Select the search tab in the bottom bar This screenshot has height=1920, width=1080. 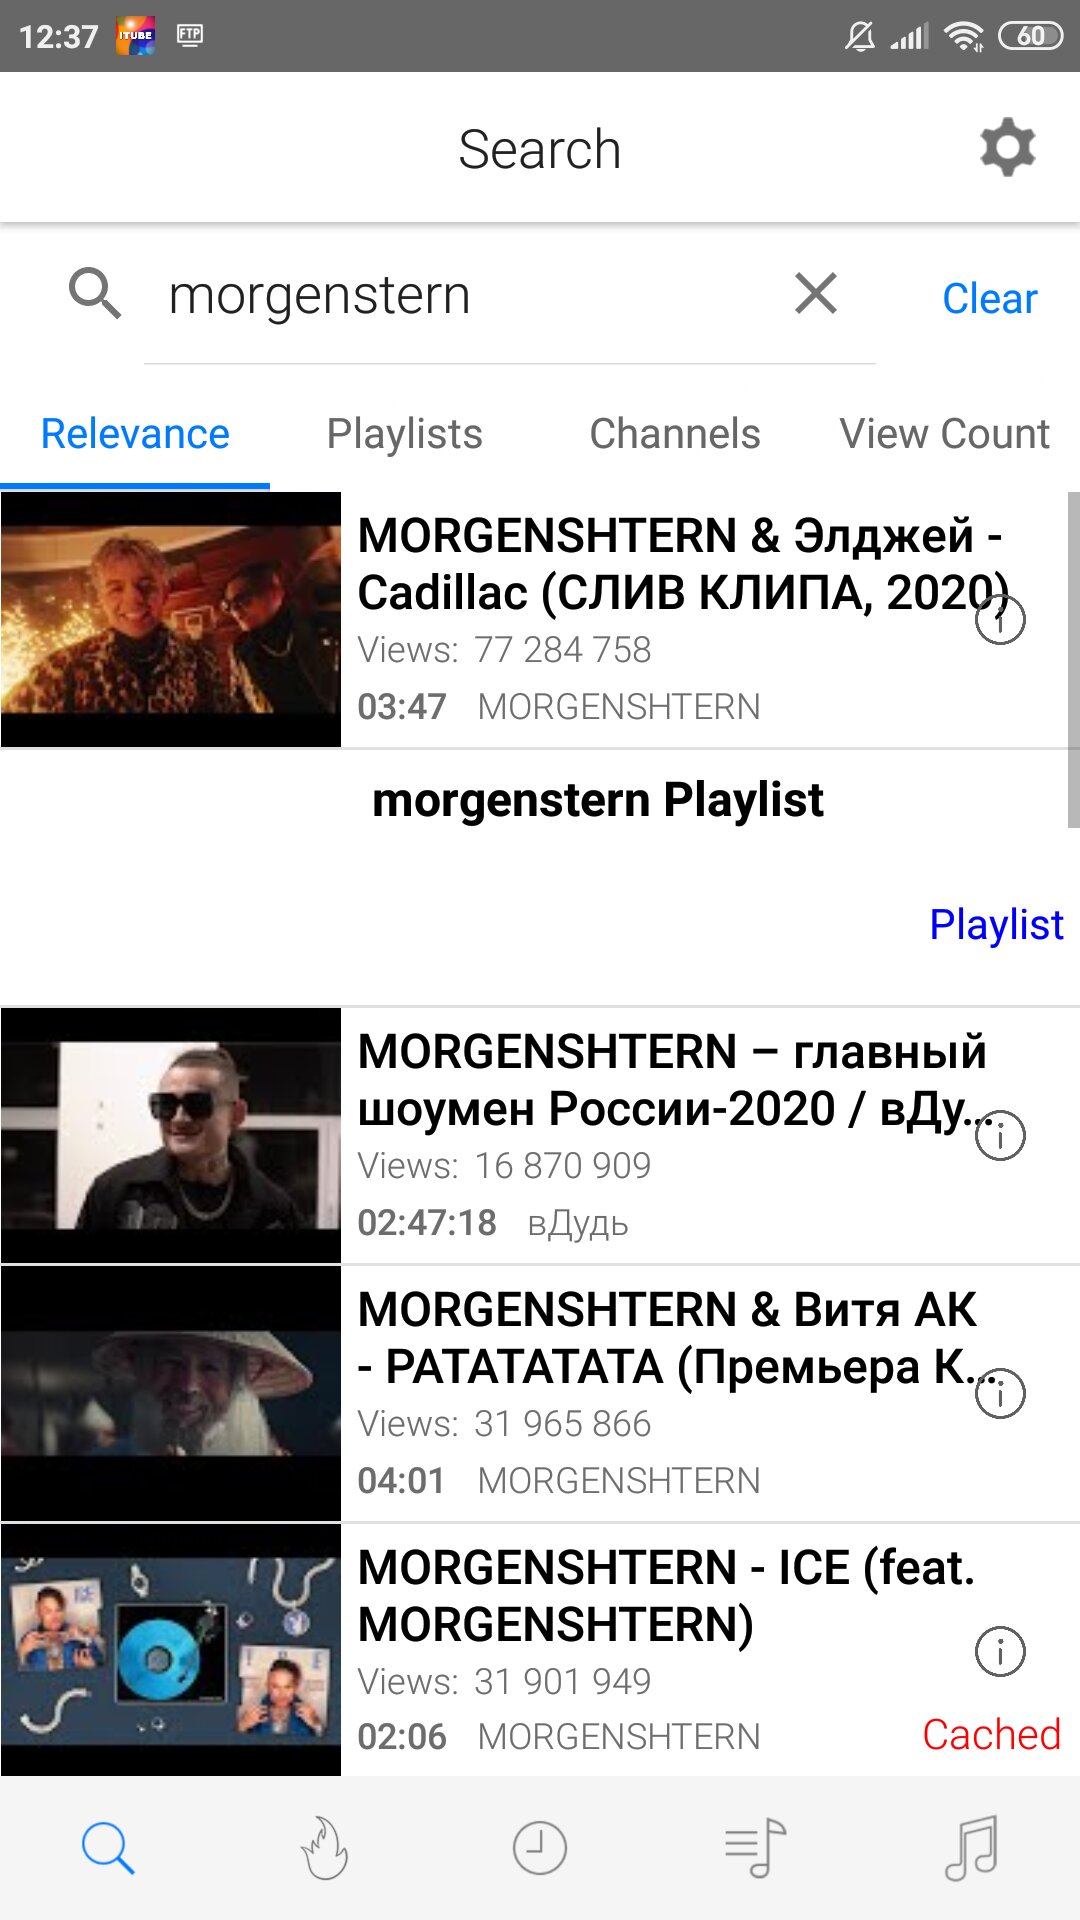(x=108, y=1848)
